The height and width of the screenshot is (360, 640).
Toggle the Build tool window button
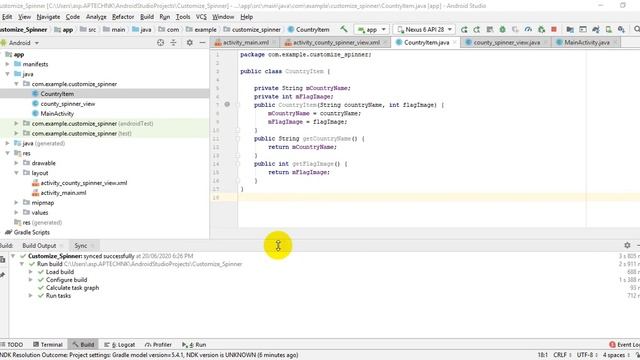tap(83, 344)
